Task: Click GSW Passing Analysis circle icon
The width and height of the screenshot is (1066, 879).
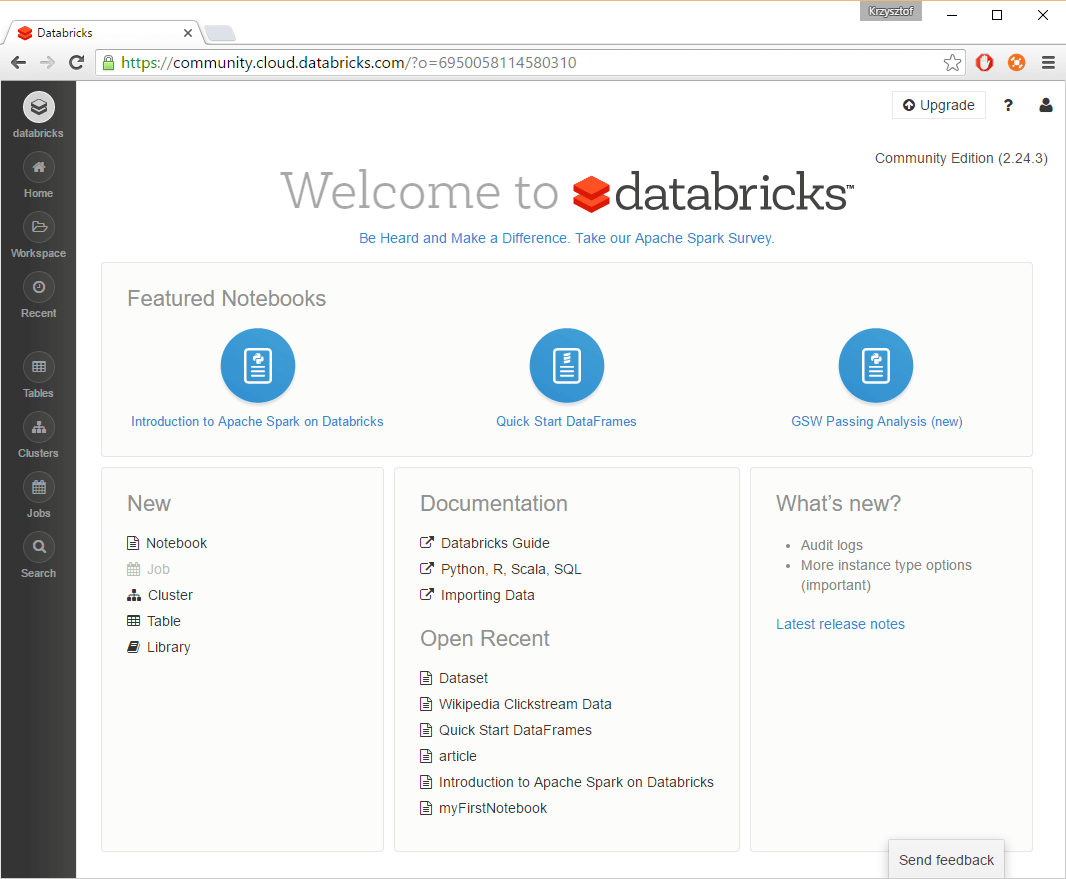Action: [x=876, y=366]
